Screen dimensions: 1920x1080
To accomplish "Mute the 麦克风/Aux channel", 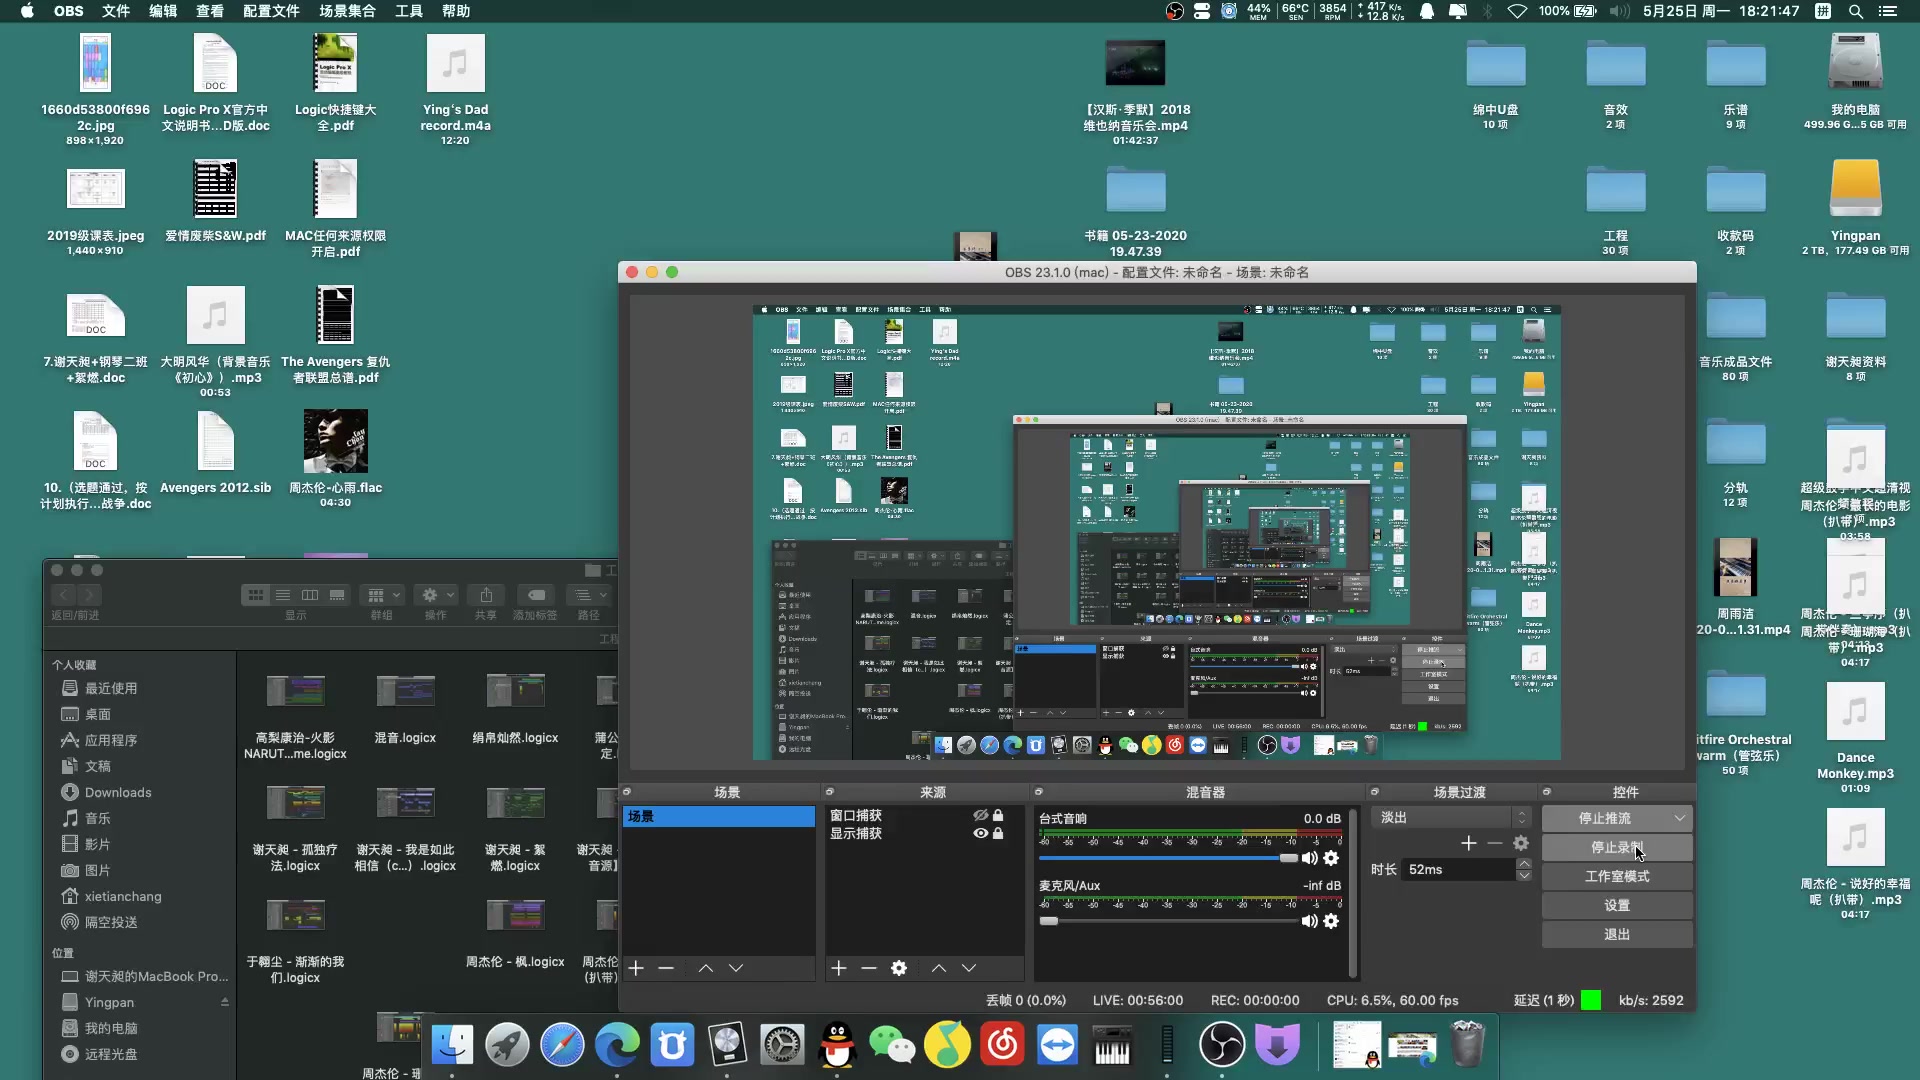I will pyautogui.click(x=1309, y=921).
